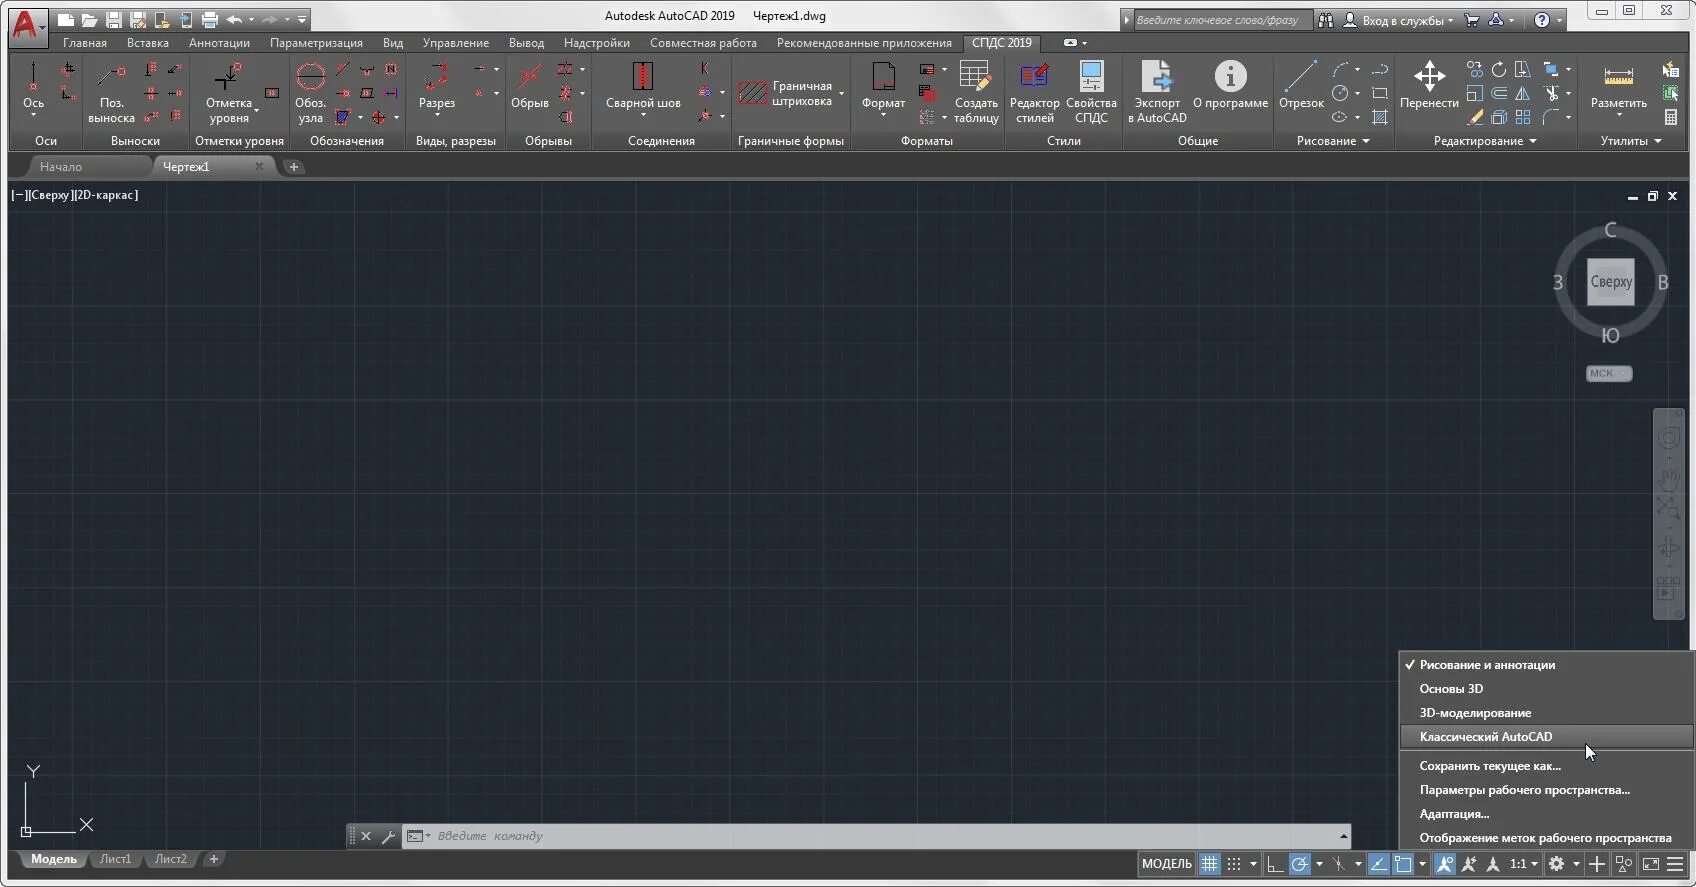Click the keyword search field in title bar
This screenshot has height=887, width=1696.
(1222, 20)
